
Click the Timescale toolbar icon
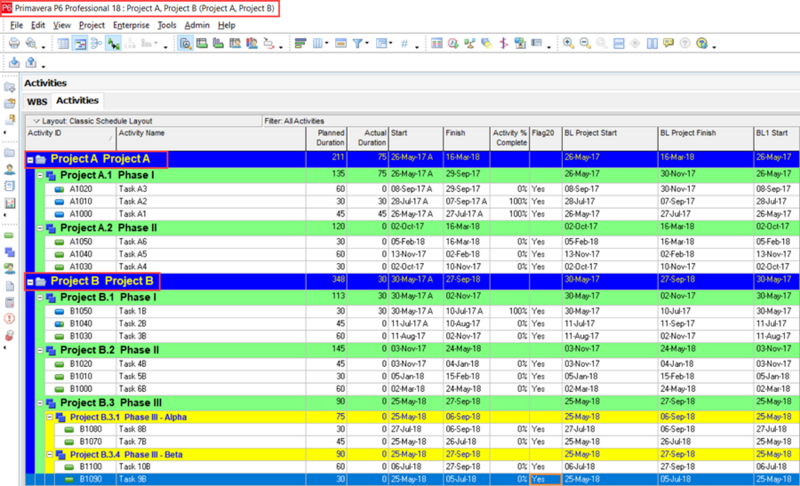pyautogui.click(x=341, y=44)
